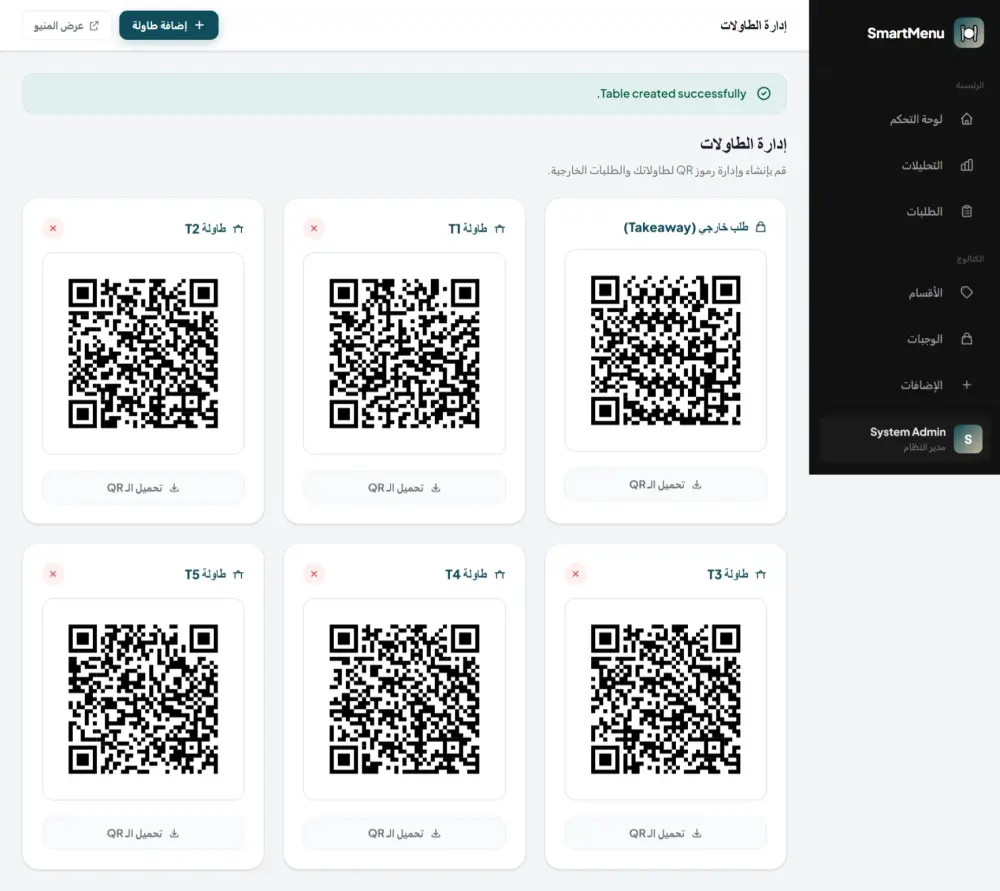Image resolution: width=1000 pixels, height=891 pixels.
Task: Click the home icon beside لوحة التحكم
Action: (967, 119)
